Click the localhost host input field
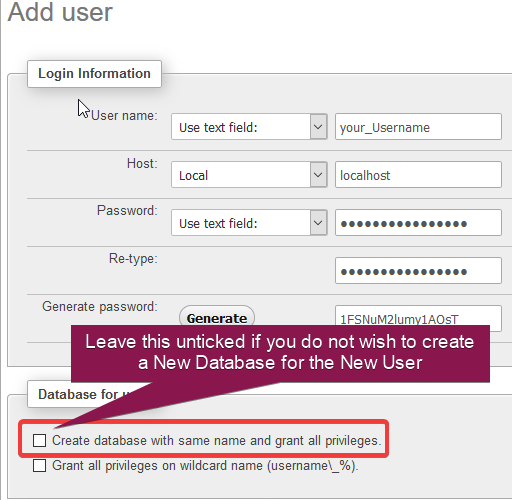Image resolution: width=512 pixels, height=500 pixels. pyautogui.click(x=418, y=175)
